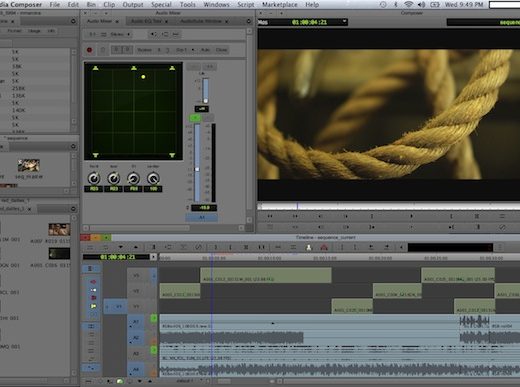Click the red record button in Audio Mixer
Screen dimensions: 520x387
(x=89, y=50)
